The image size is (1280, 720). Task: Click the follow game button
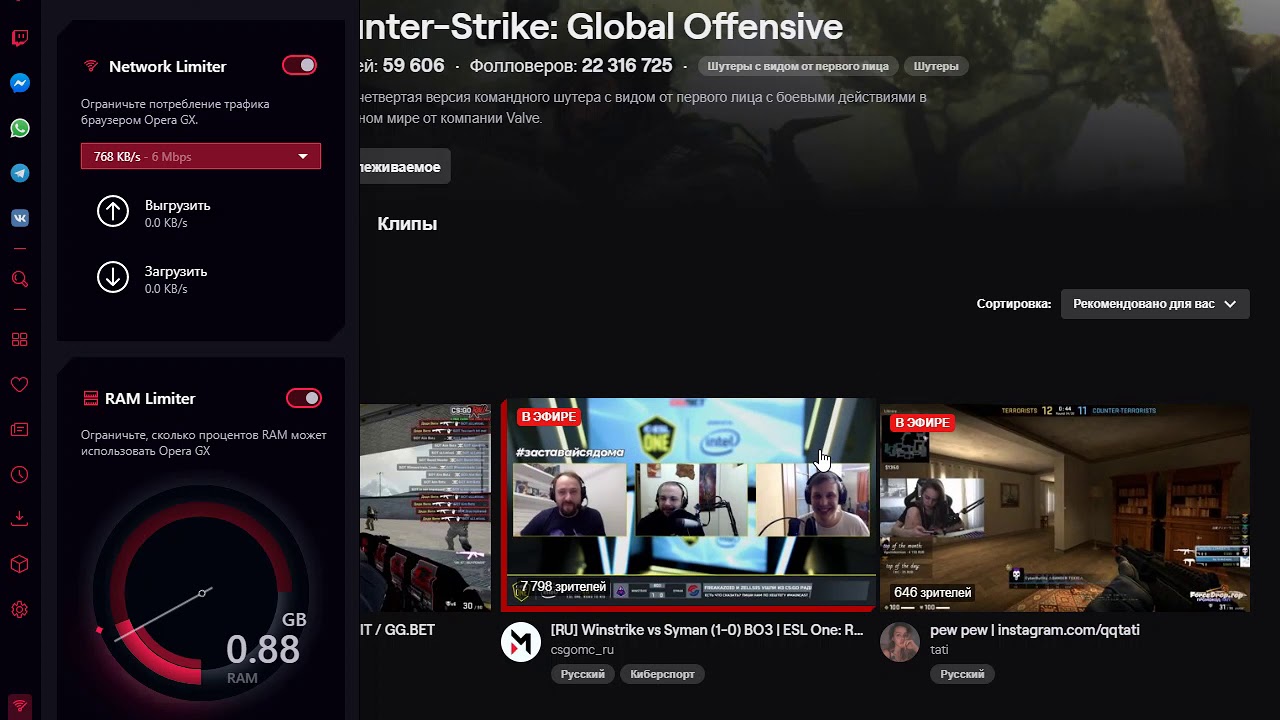point(404,167)
